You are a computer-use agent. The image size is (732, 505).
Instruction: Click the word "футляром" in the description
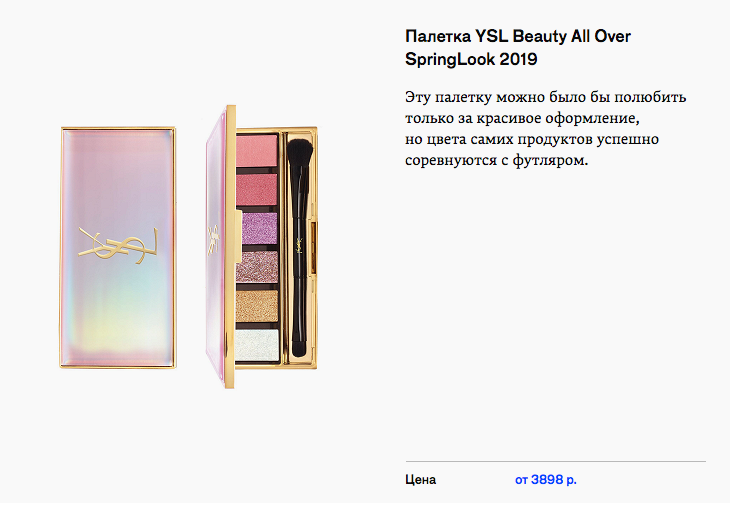pos(548,161)
